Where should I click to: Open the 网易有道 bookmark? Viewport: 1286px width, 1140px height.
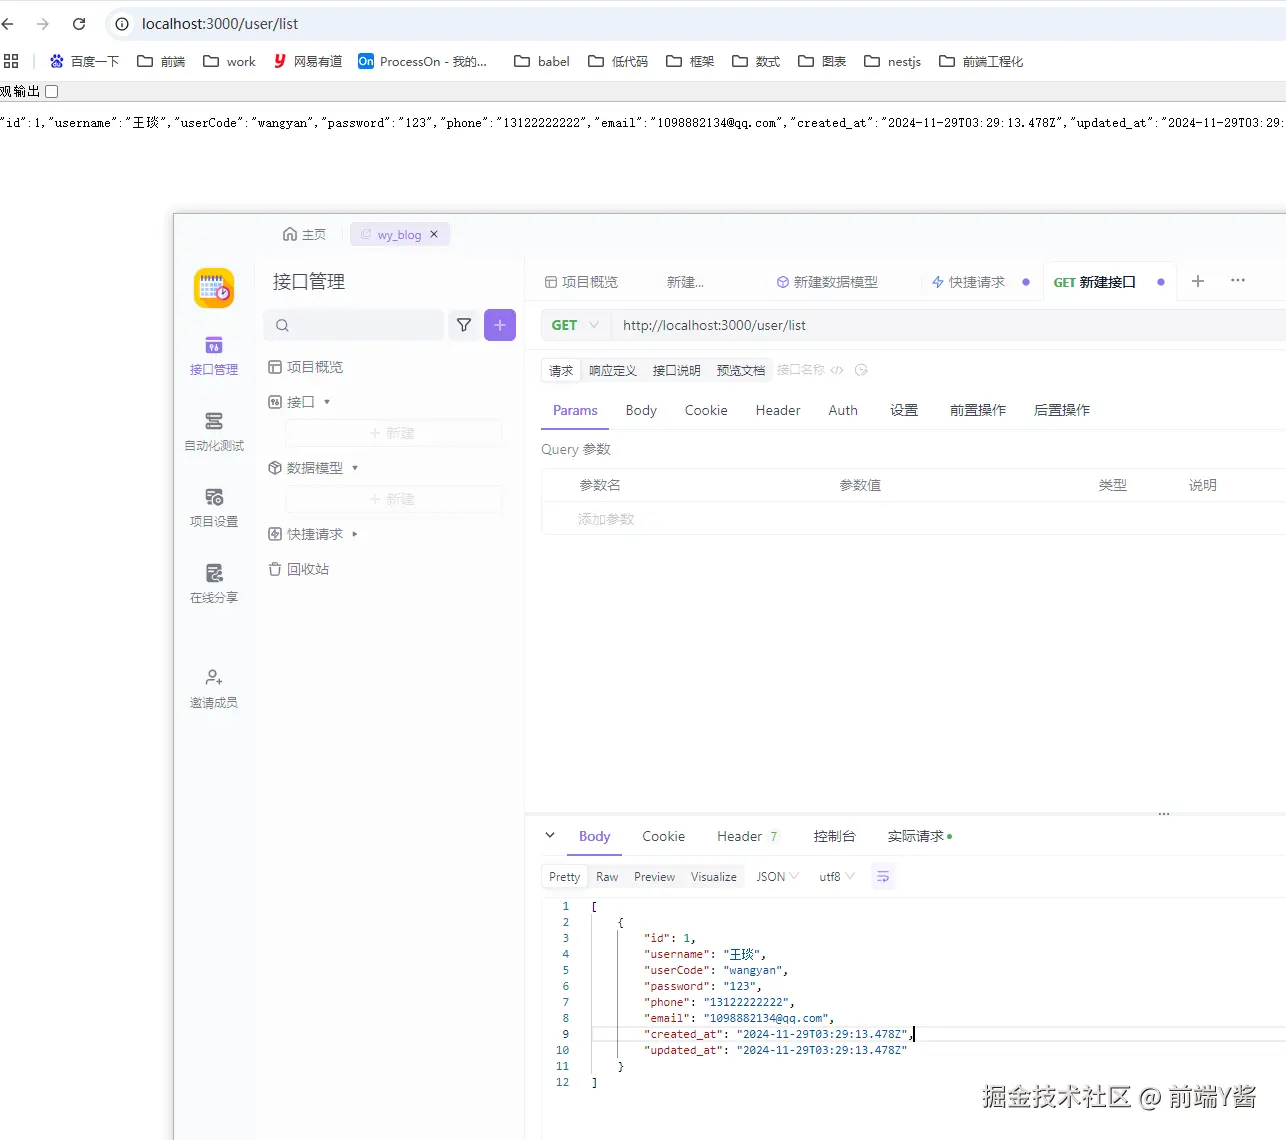pos(307,61)
